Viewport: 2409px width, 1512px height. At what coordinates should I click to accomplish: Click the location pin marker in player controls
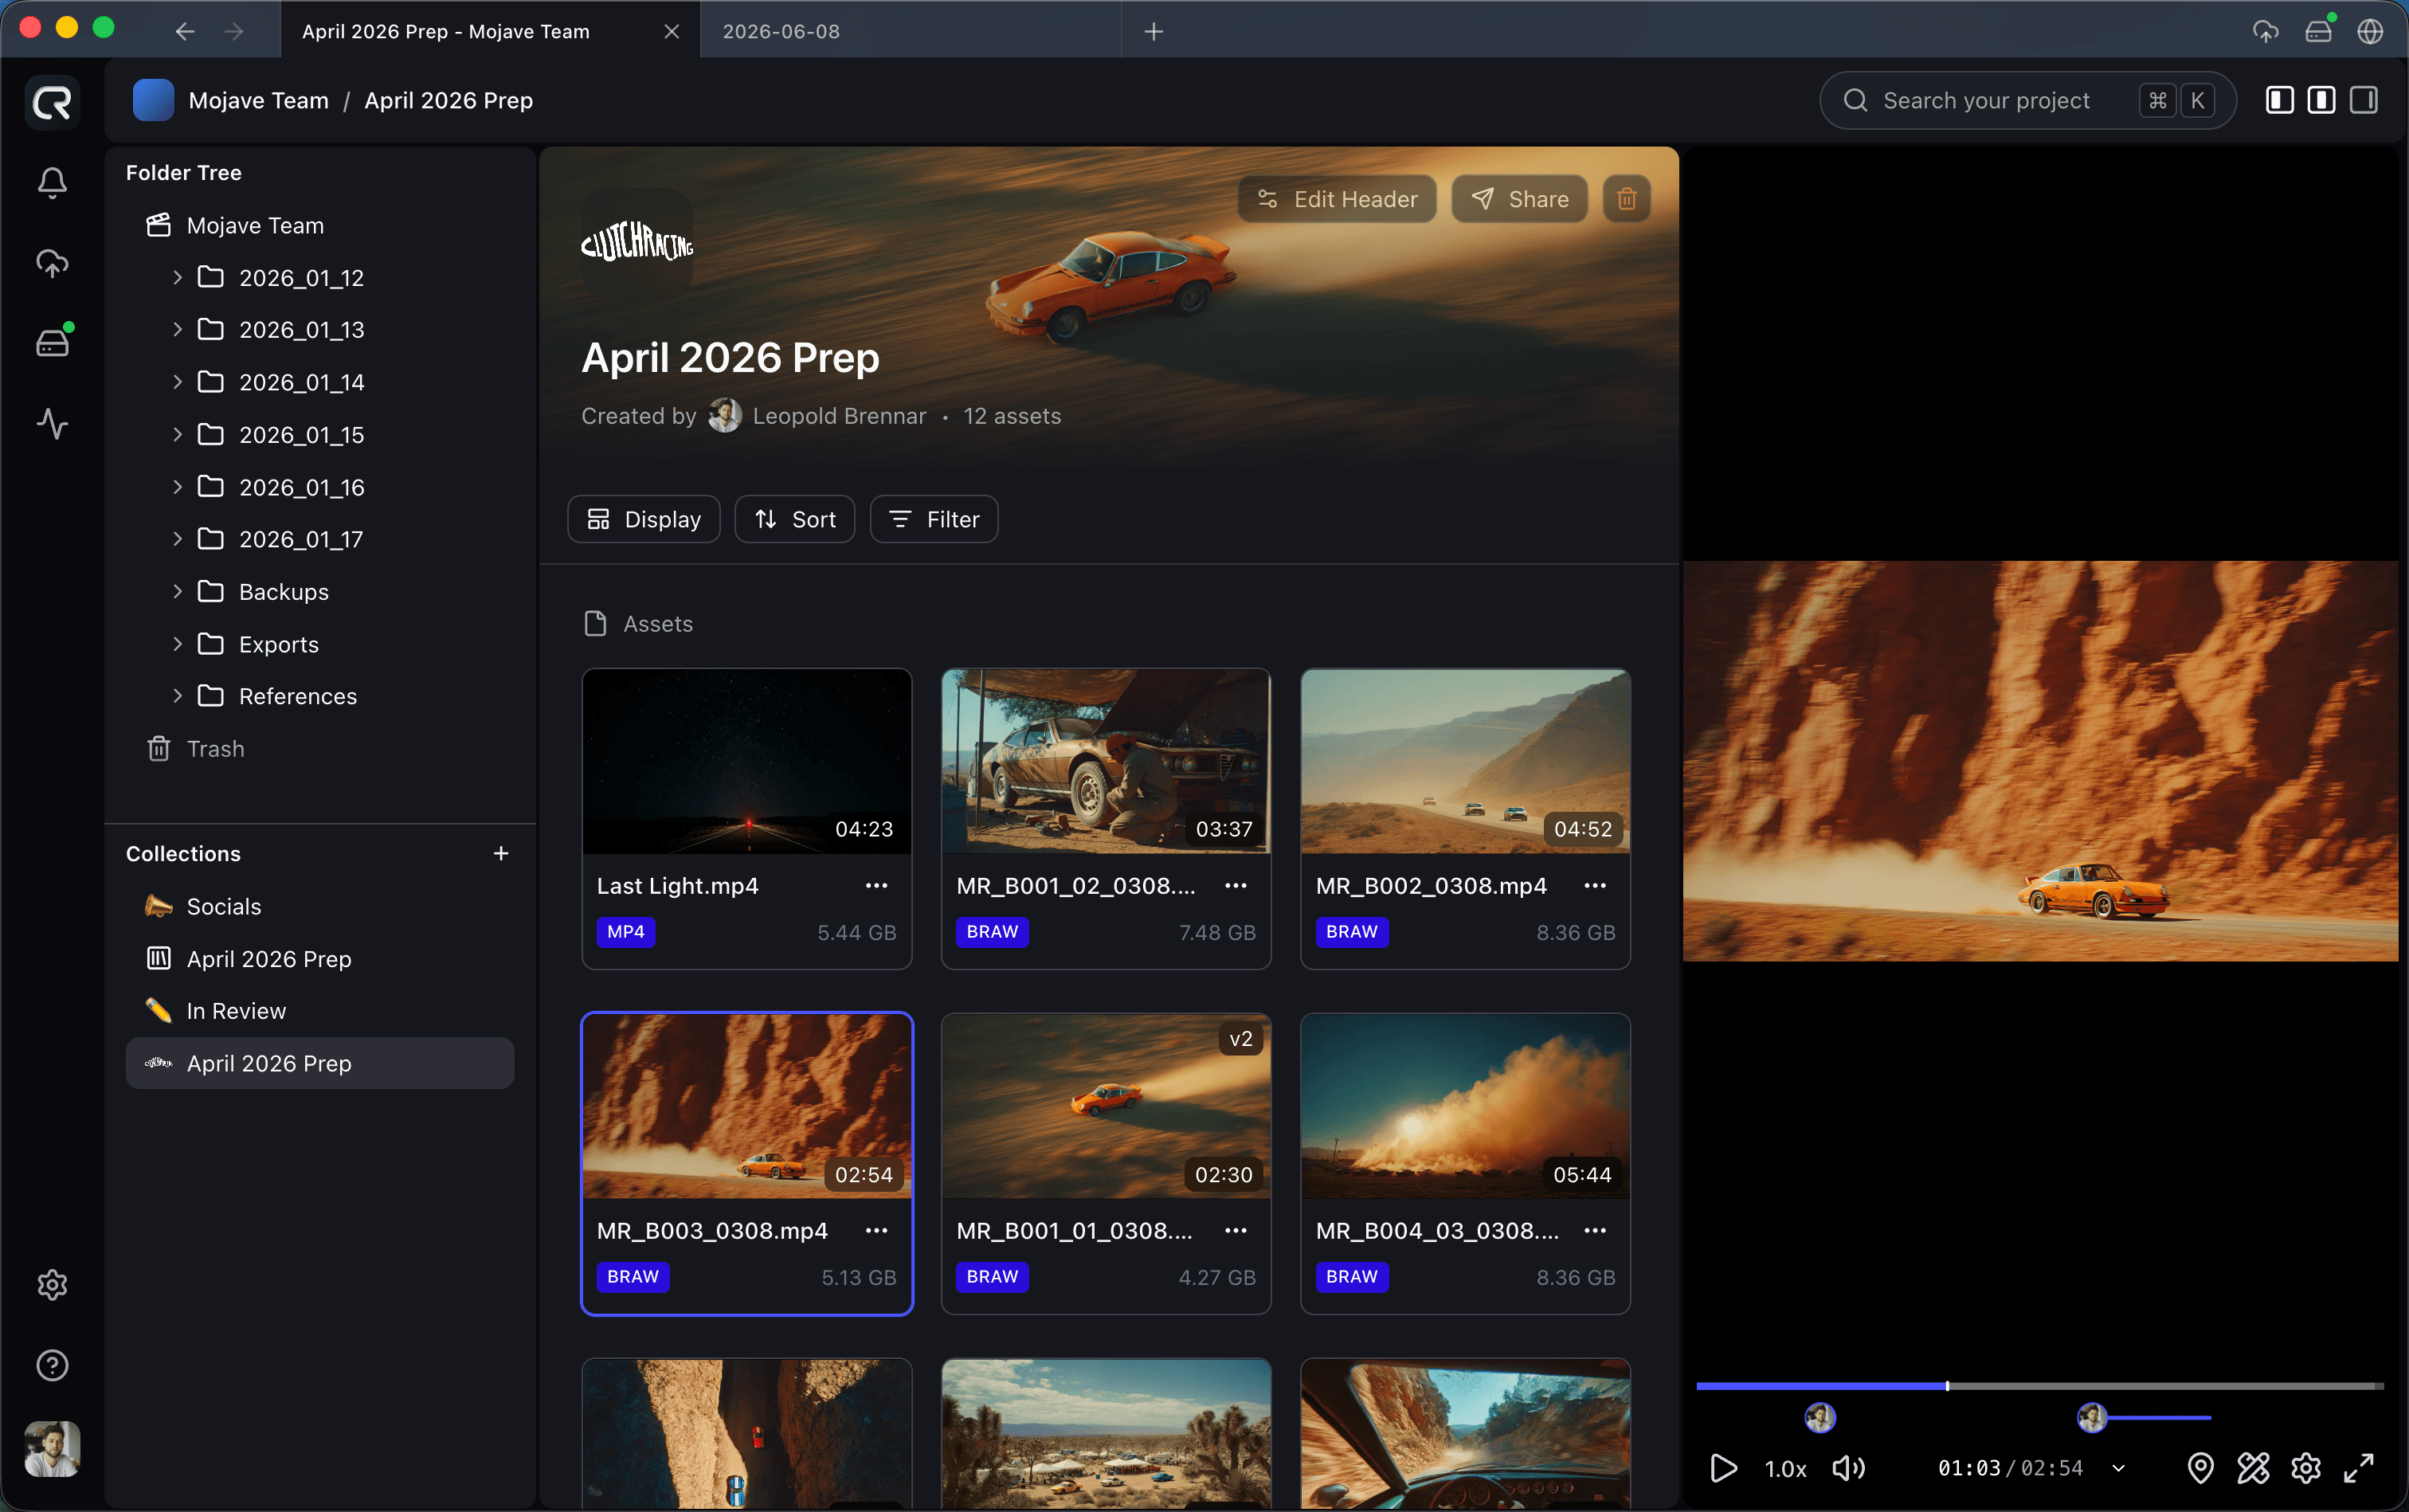2199,1467
